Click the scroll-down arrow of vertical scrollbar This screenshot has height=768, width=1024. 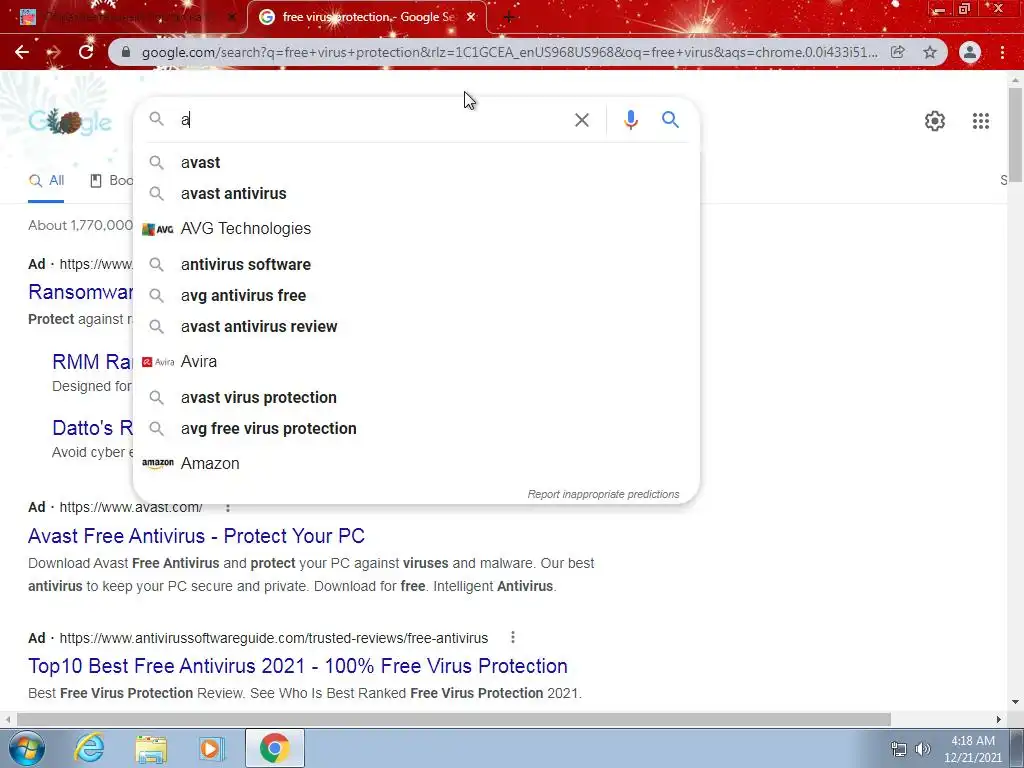1015,703
